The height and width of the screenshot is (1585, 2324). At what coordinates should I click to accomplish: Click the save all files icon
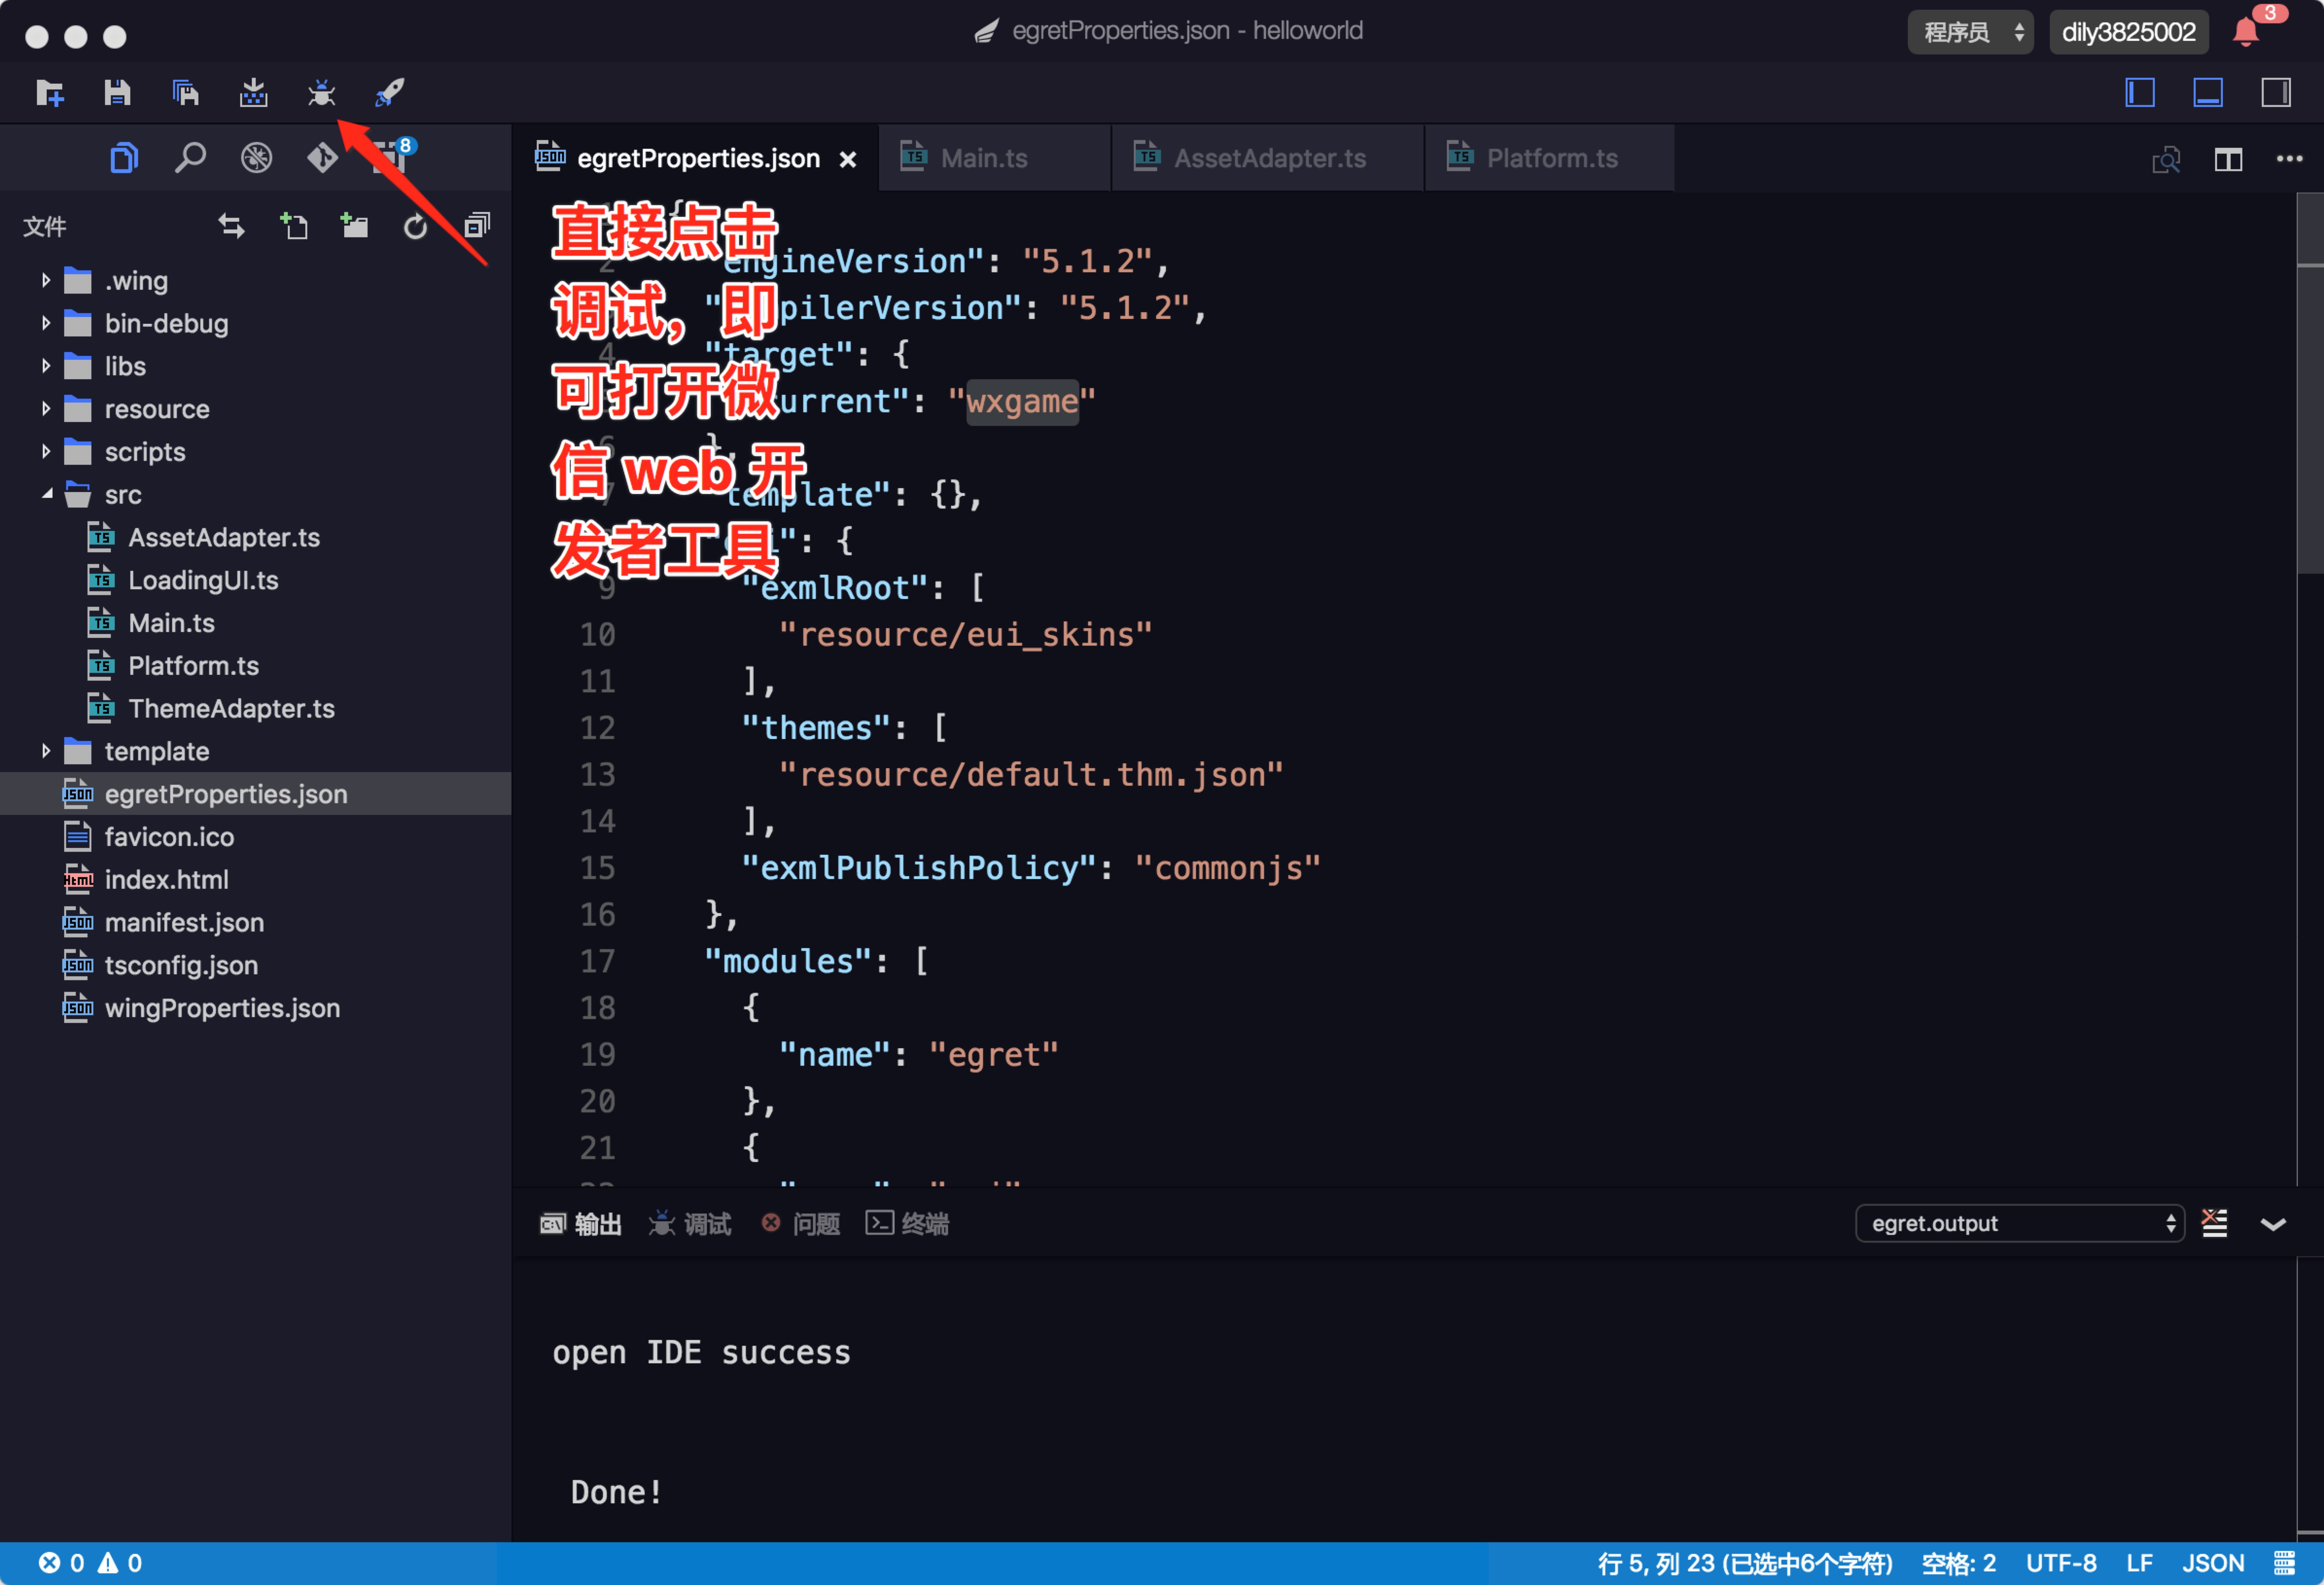pyautogui.click(x=185, y=93)
